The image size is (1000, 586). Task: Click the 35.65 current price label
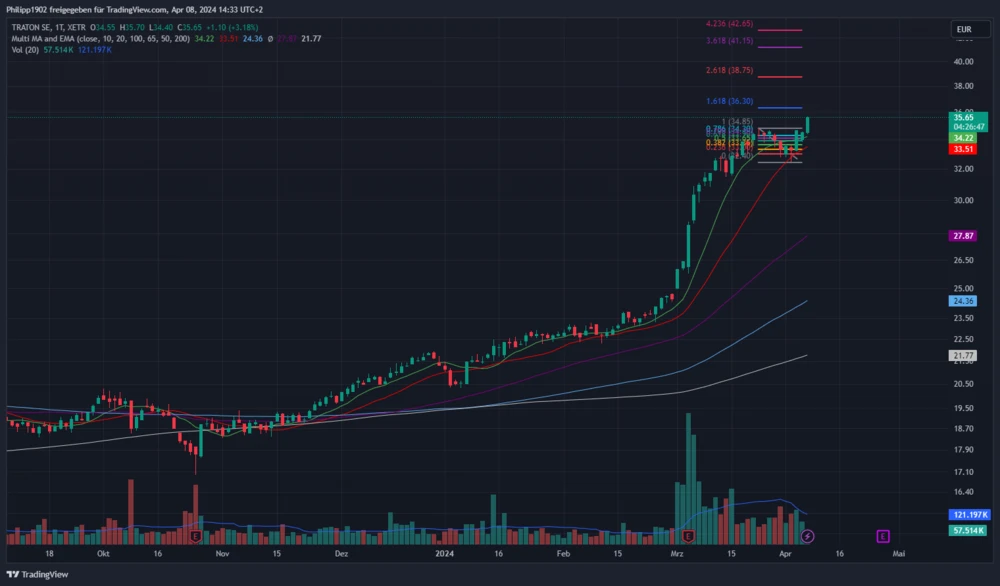[x=963, y=117]
